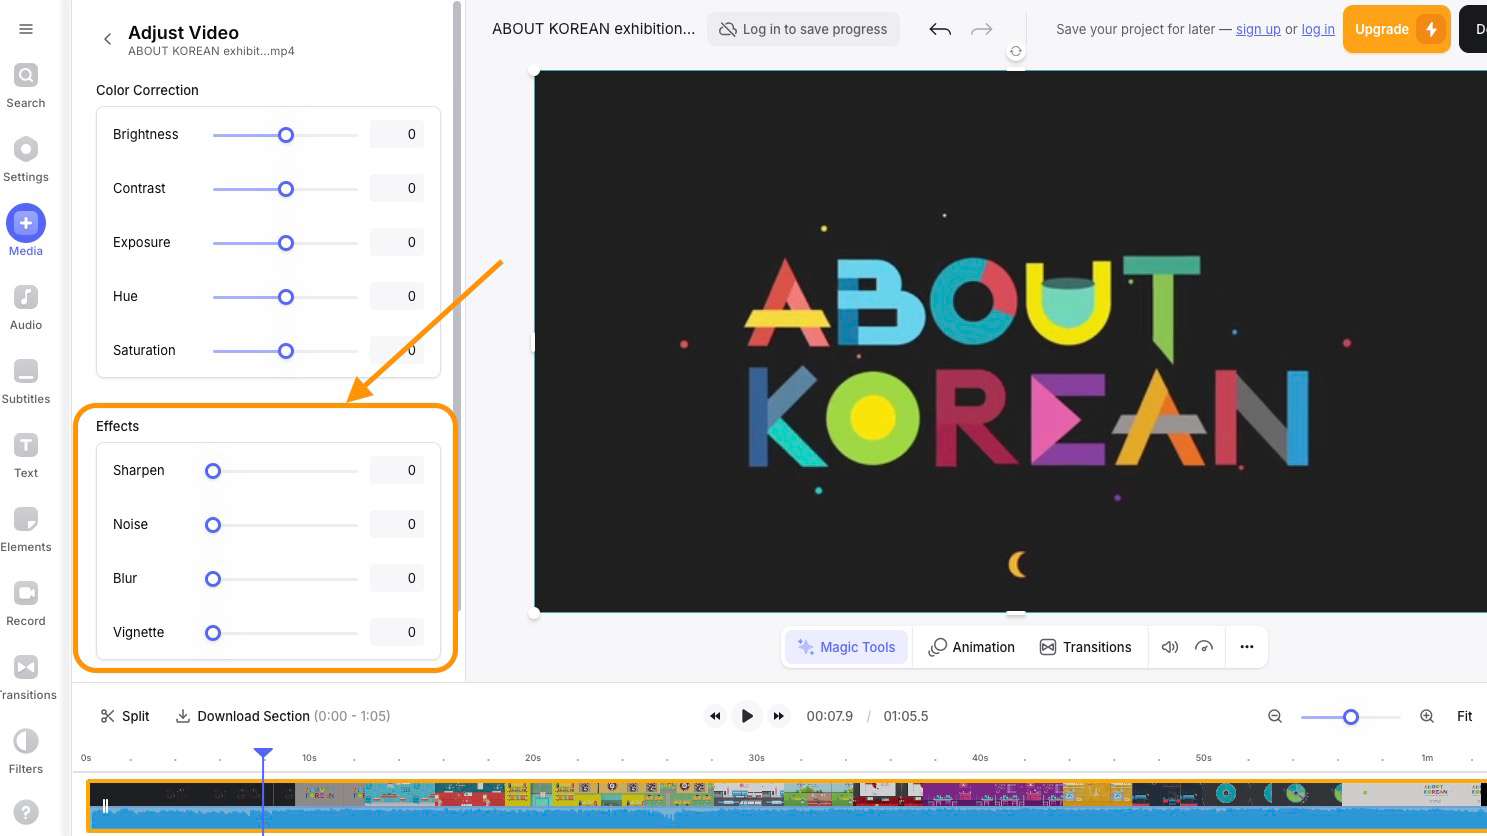Select the video clip in timeline
The image size is (1487, 836).
[786, 806]
